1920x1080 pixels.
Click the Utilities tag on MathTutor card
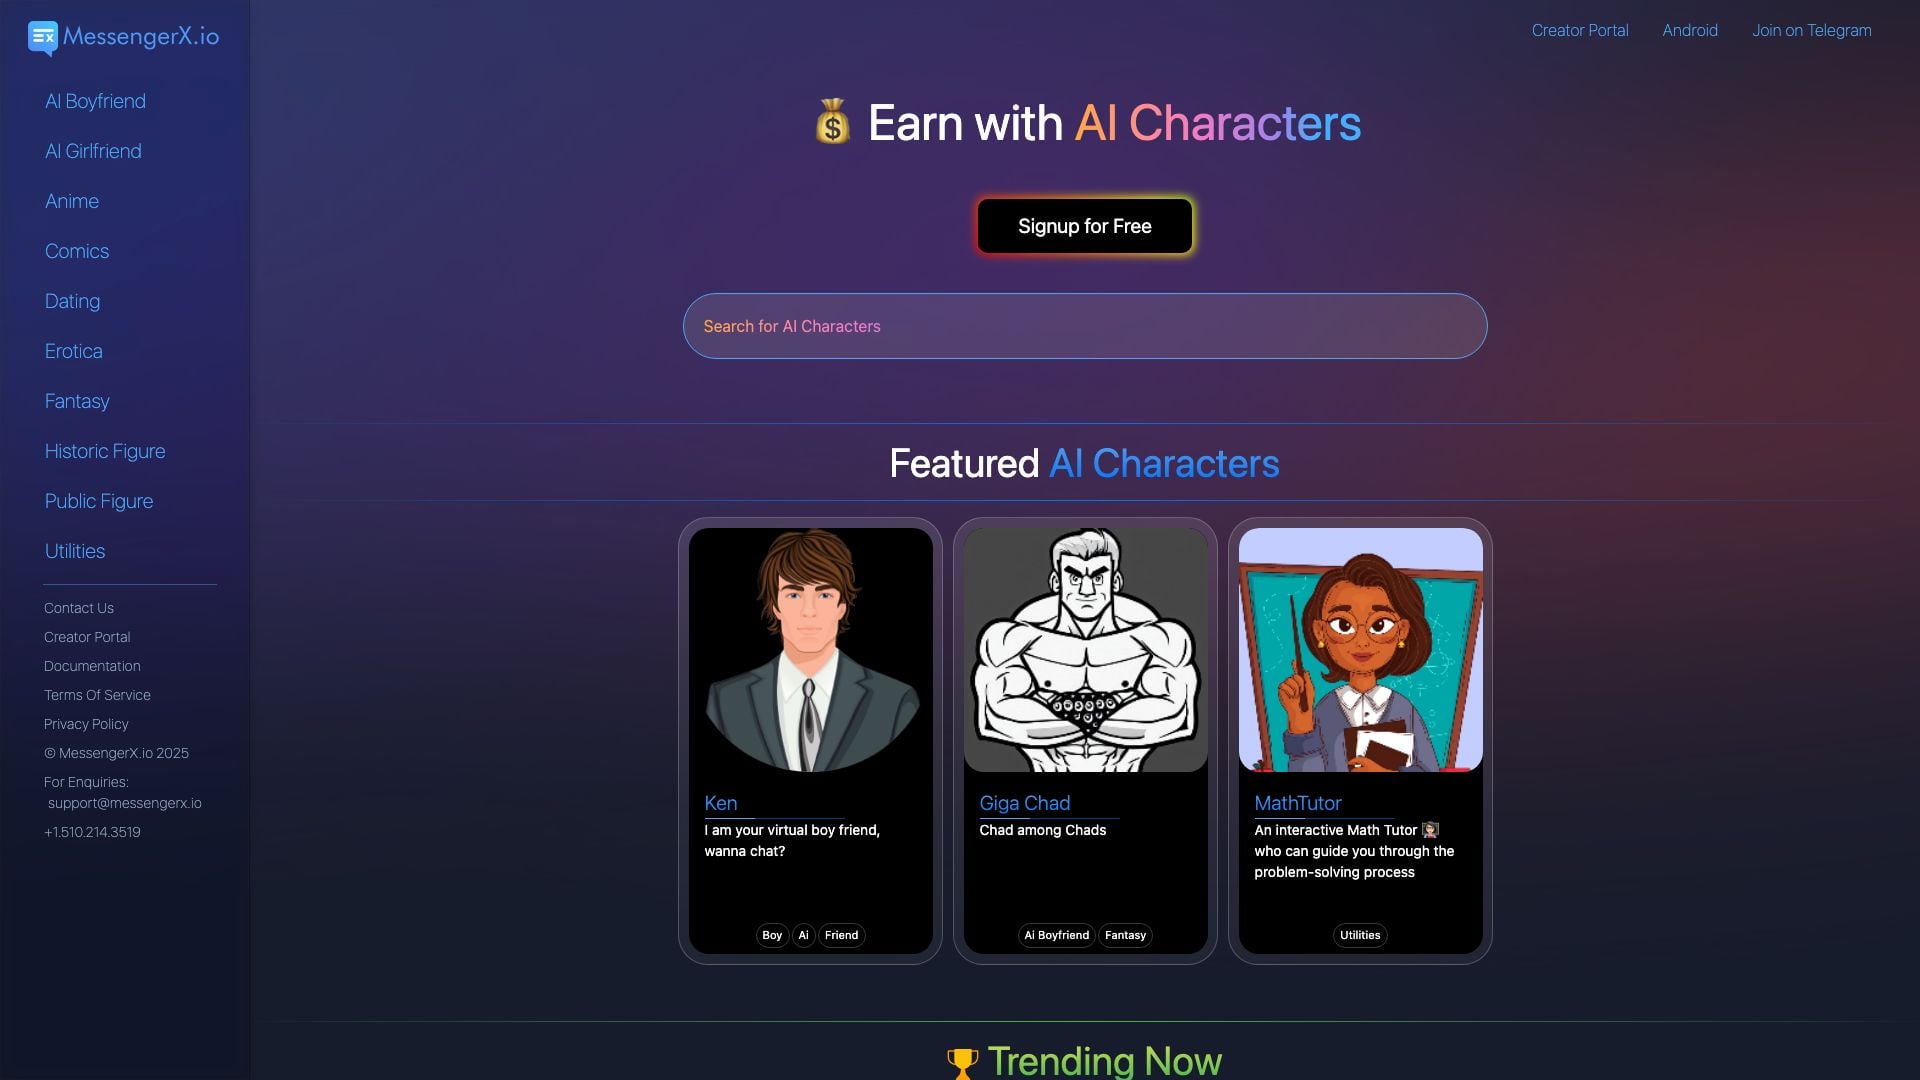(x=1360, y=935)
